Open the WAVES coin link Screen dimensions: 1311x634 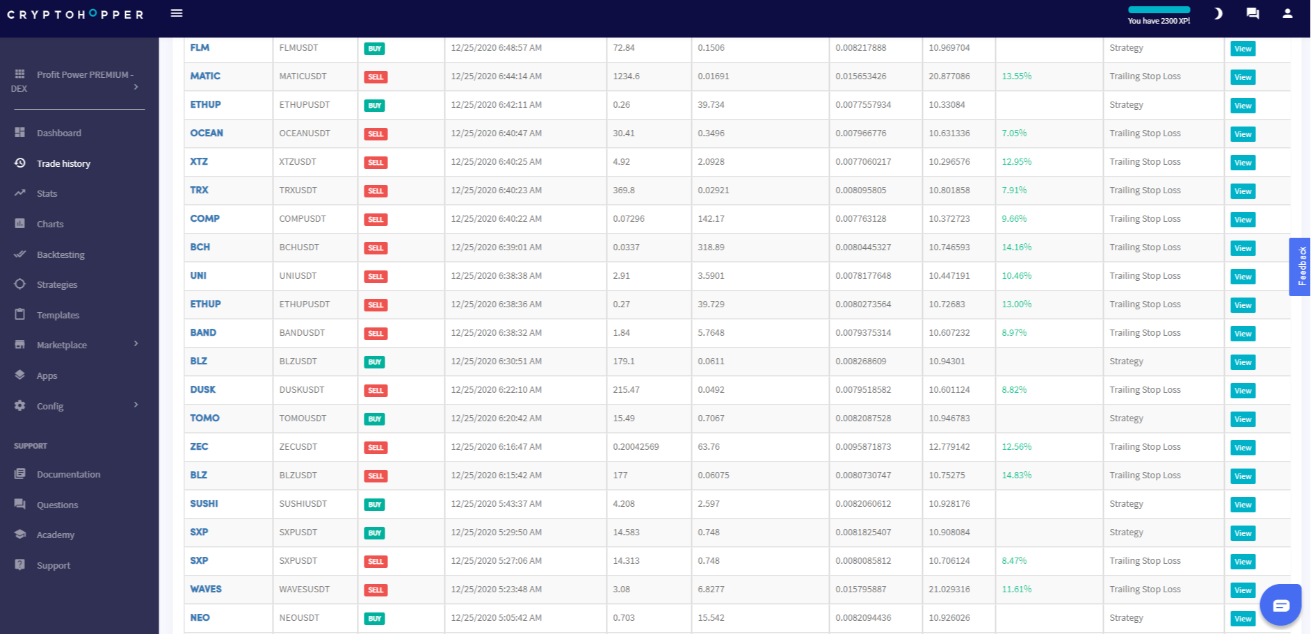point(206,589)
